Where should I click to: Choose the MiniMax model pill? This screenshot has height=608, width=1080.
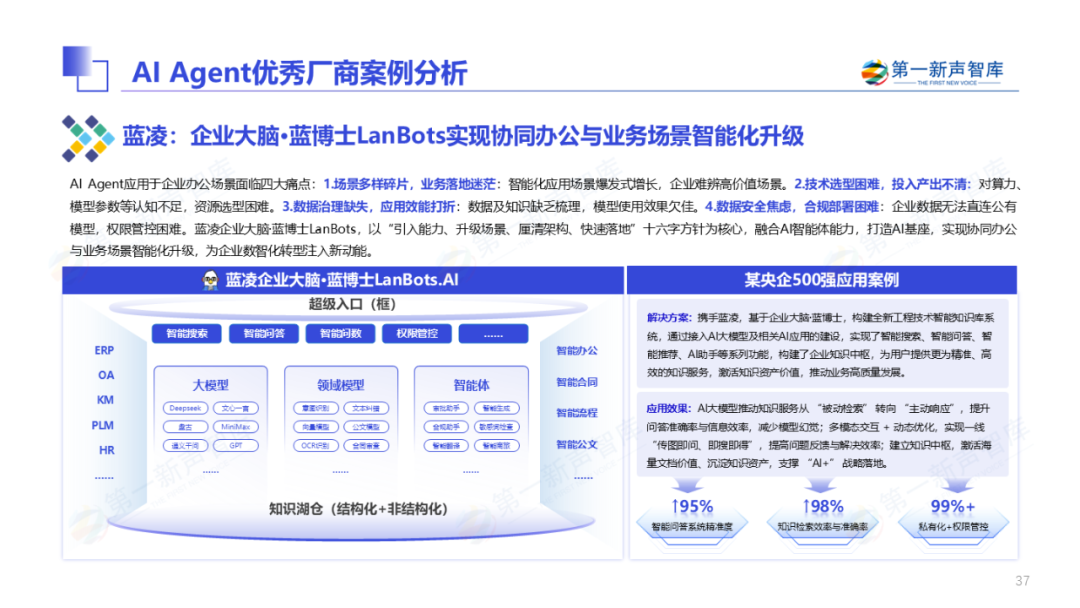(x=236, y=427)
